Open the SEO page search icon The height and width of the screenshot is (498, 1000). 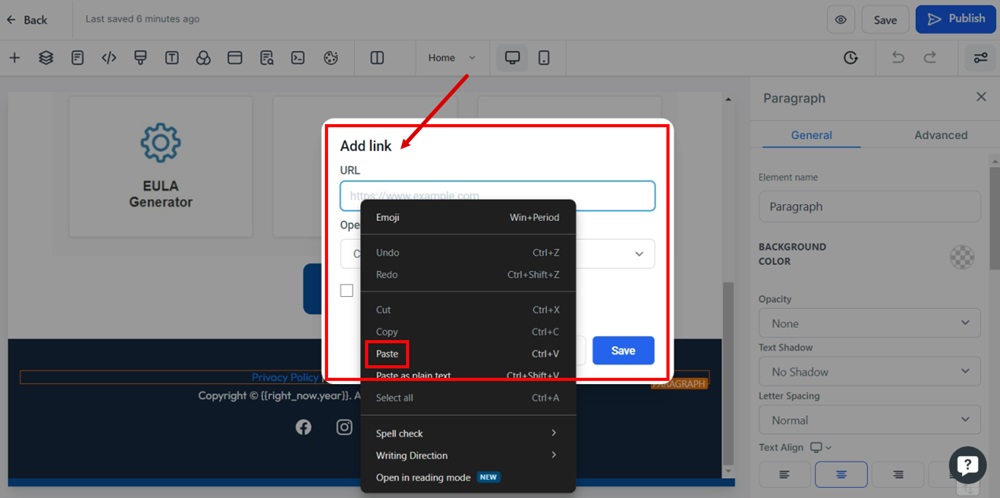267,58
